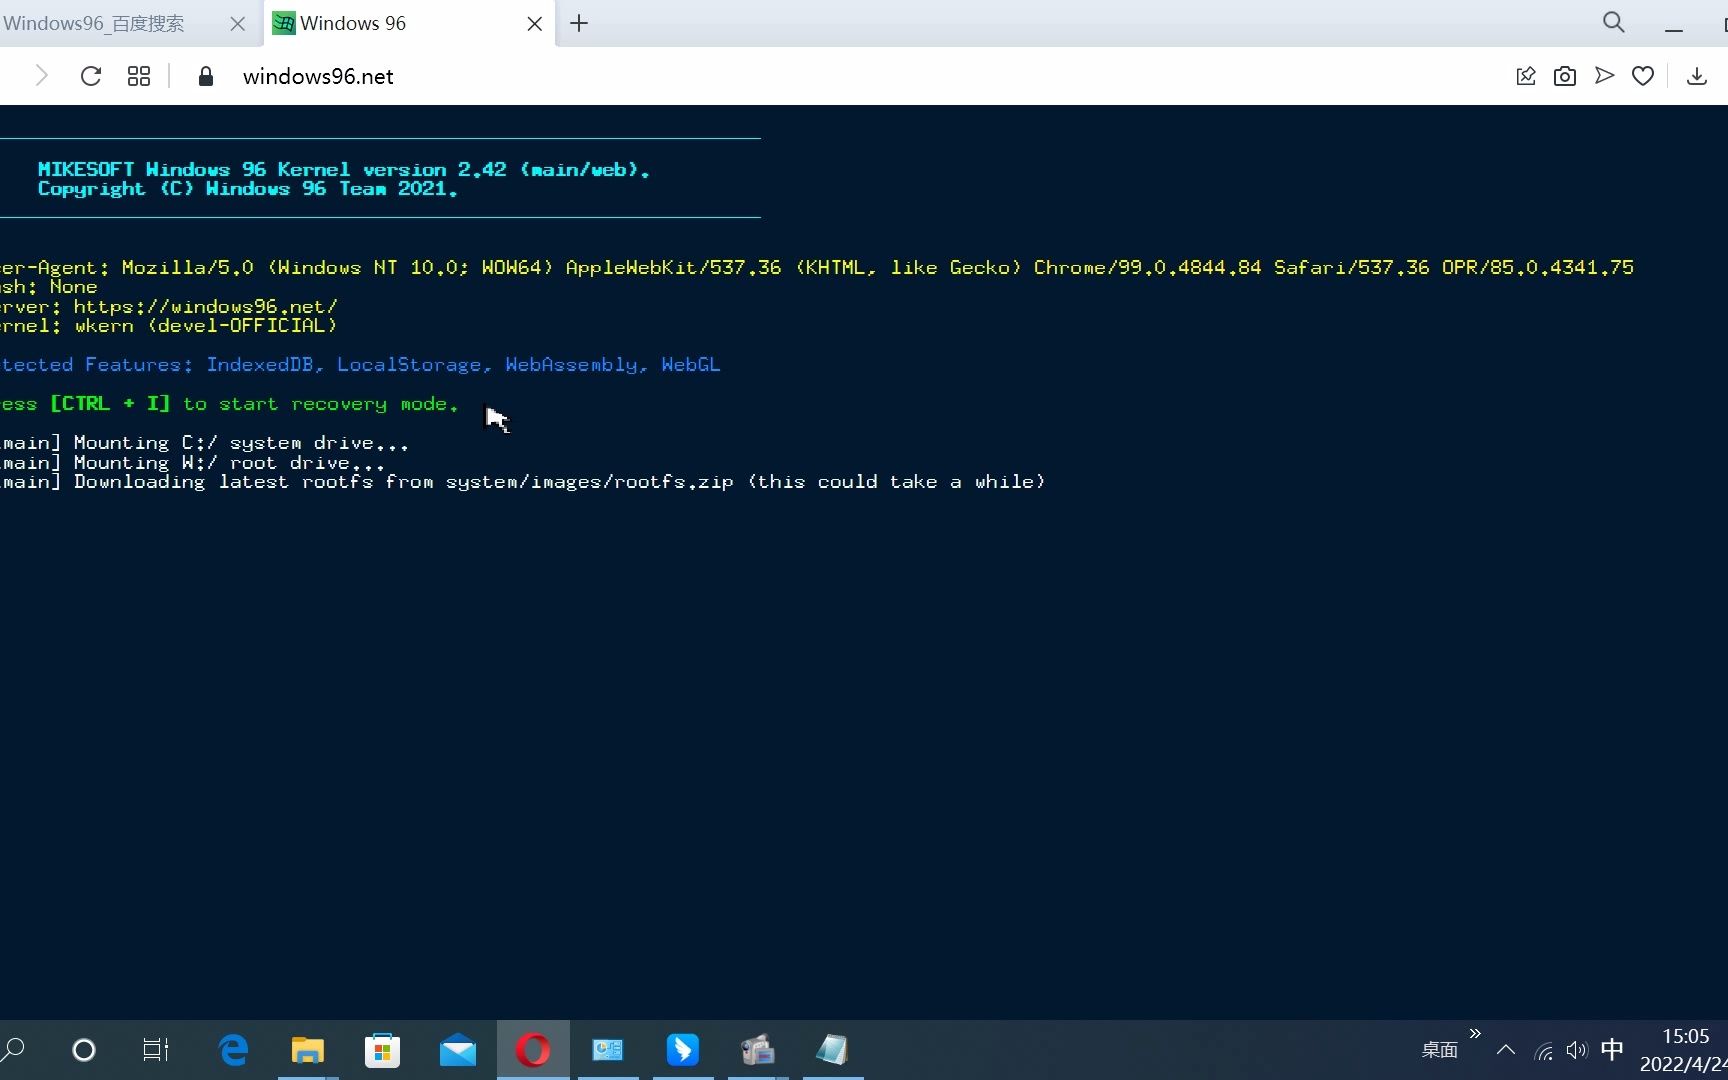Click the 桌面 desktop toolbar label
Viewport: 1728px width, 1080px height.
coord(1440,1050)
